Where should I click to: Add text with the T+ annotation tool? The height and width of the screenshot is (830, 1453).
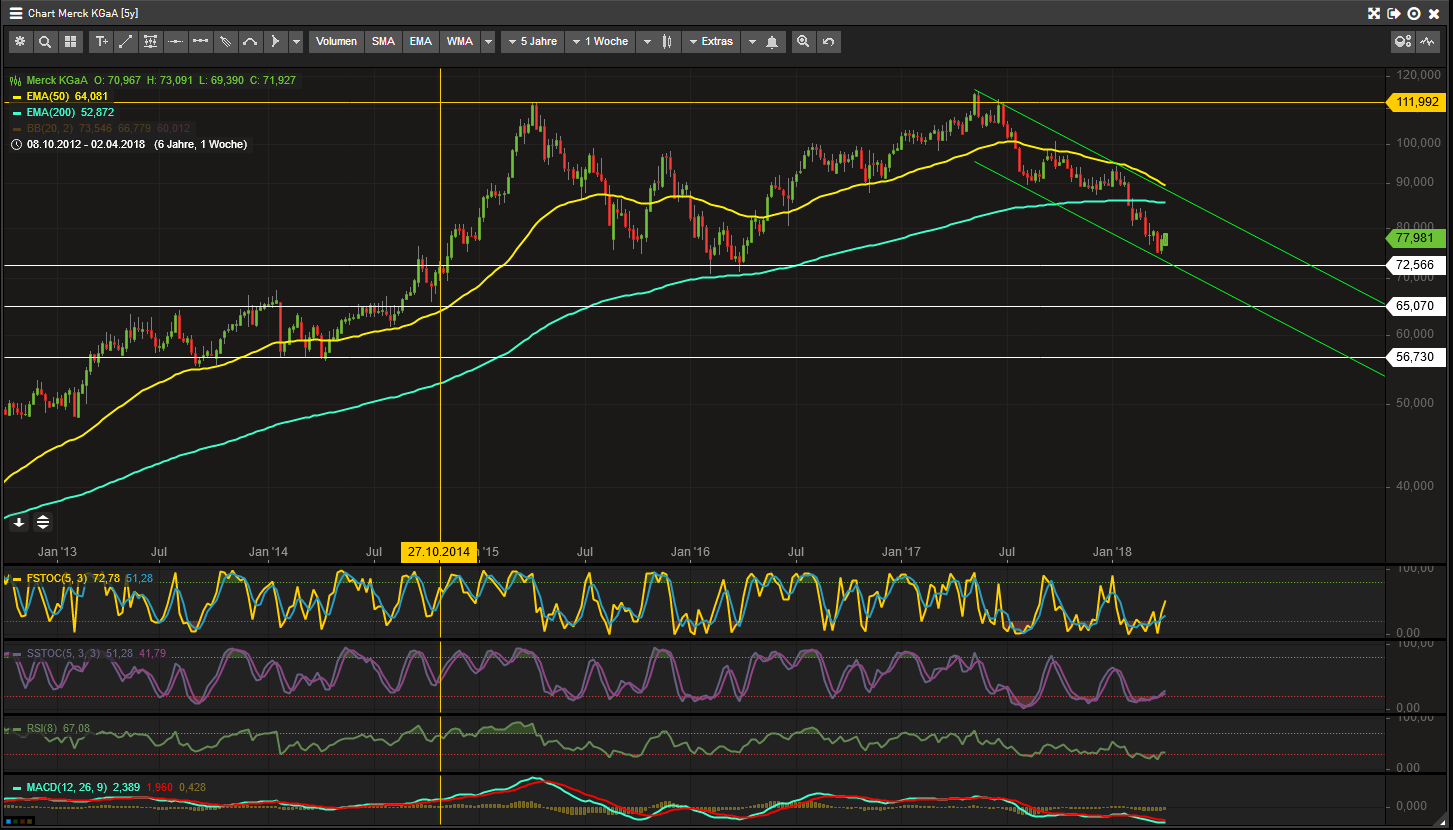pos(102,41)
